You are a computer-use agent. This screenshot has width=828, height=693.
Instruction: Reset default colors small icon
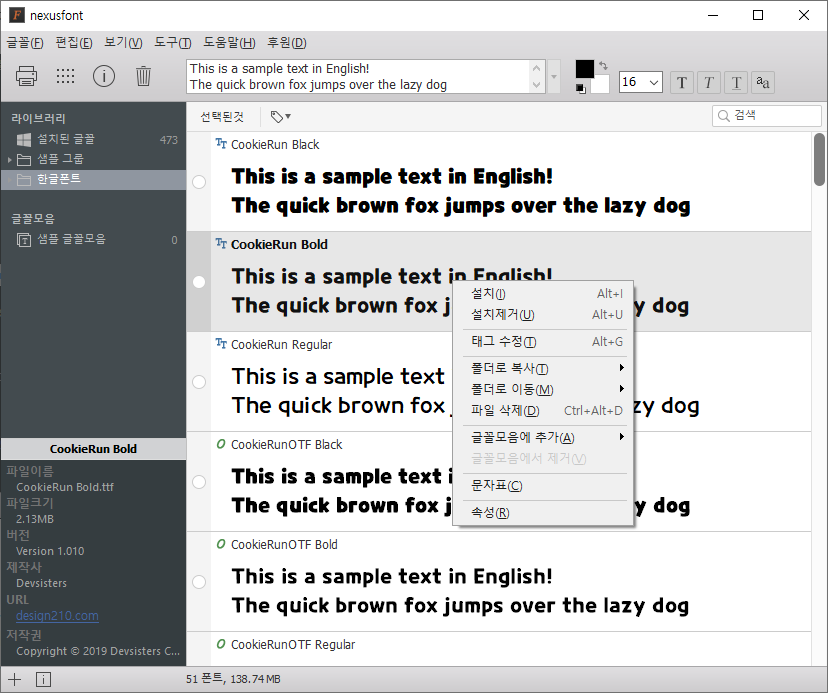pyautogui.click(x=581, y=89)
